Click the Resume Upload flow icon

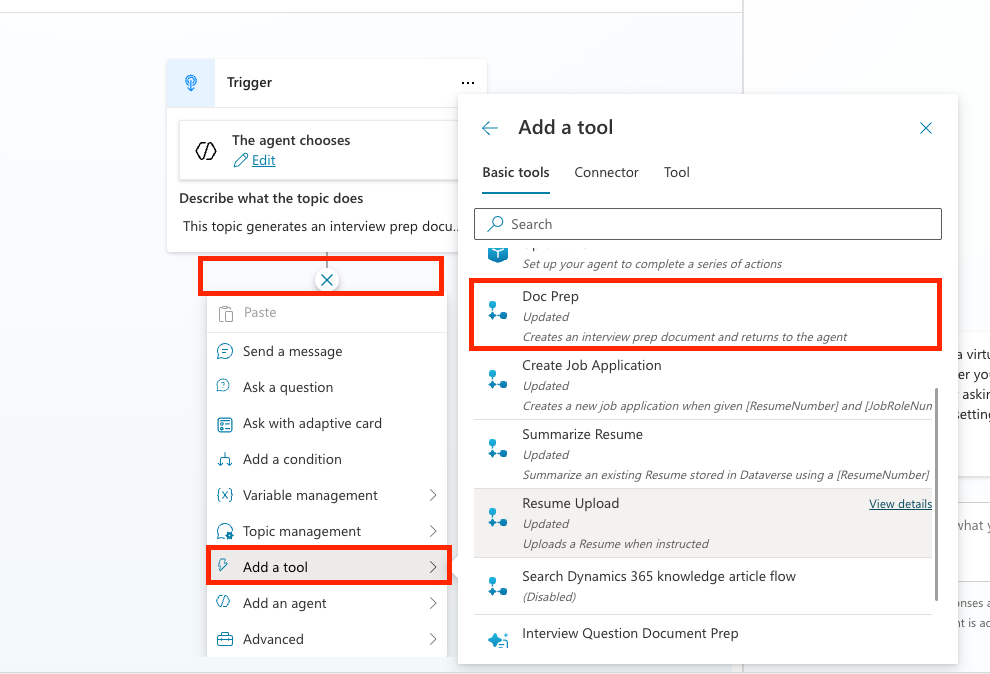tap(498, 517)
